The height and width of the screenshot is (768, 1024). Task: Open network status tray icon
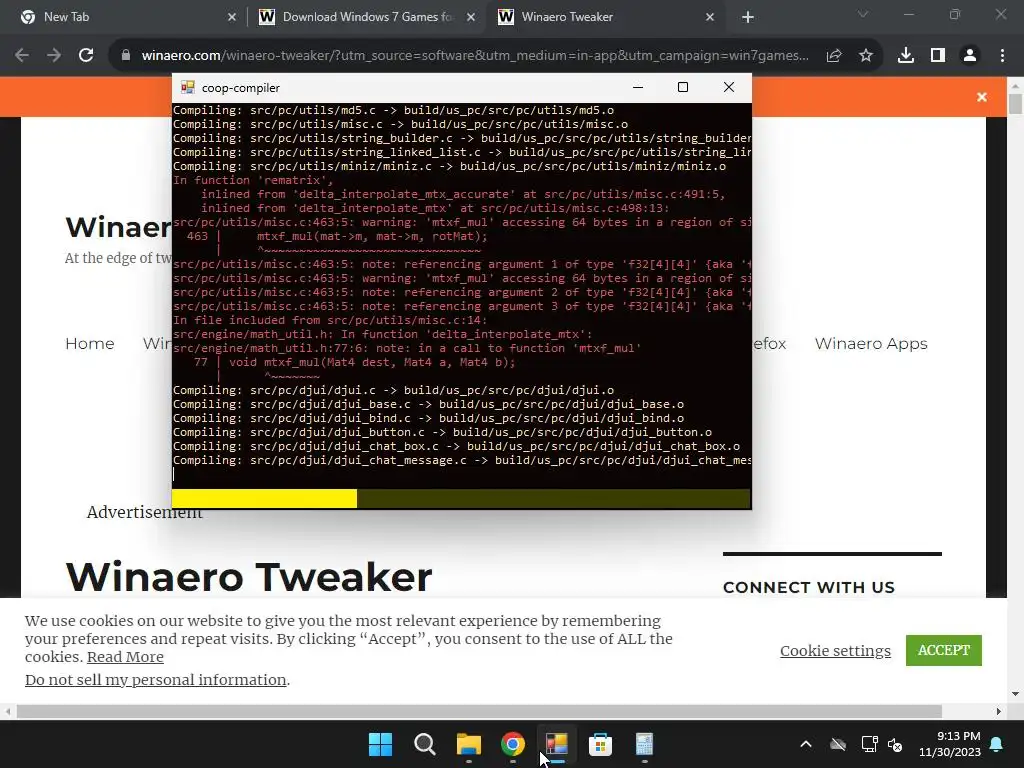[x=869, y=744]
